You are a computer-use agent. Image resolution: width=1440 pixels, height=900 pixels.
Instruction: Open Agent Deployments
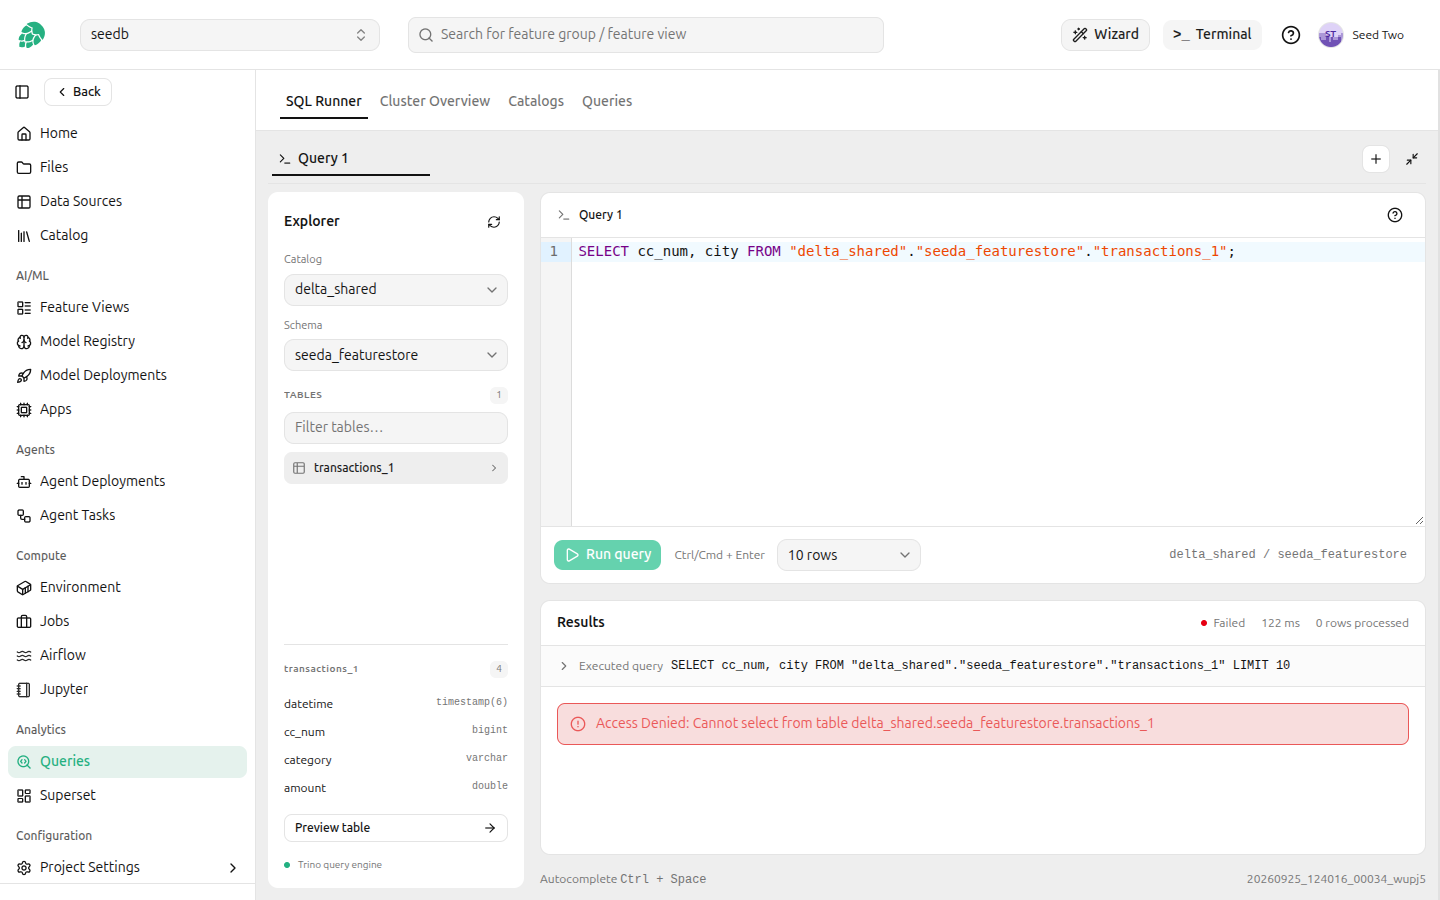click(x=128, y=481)
